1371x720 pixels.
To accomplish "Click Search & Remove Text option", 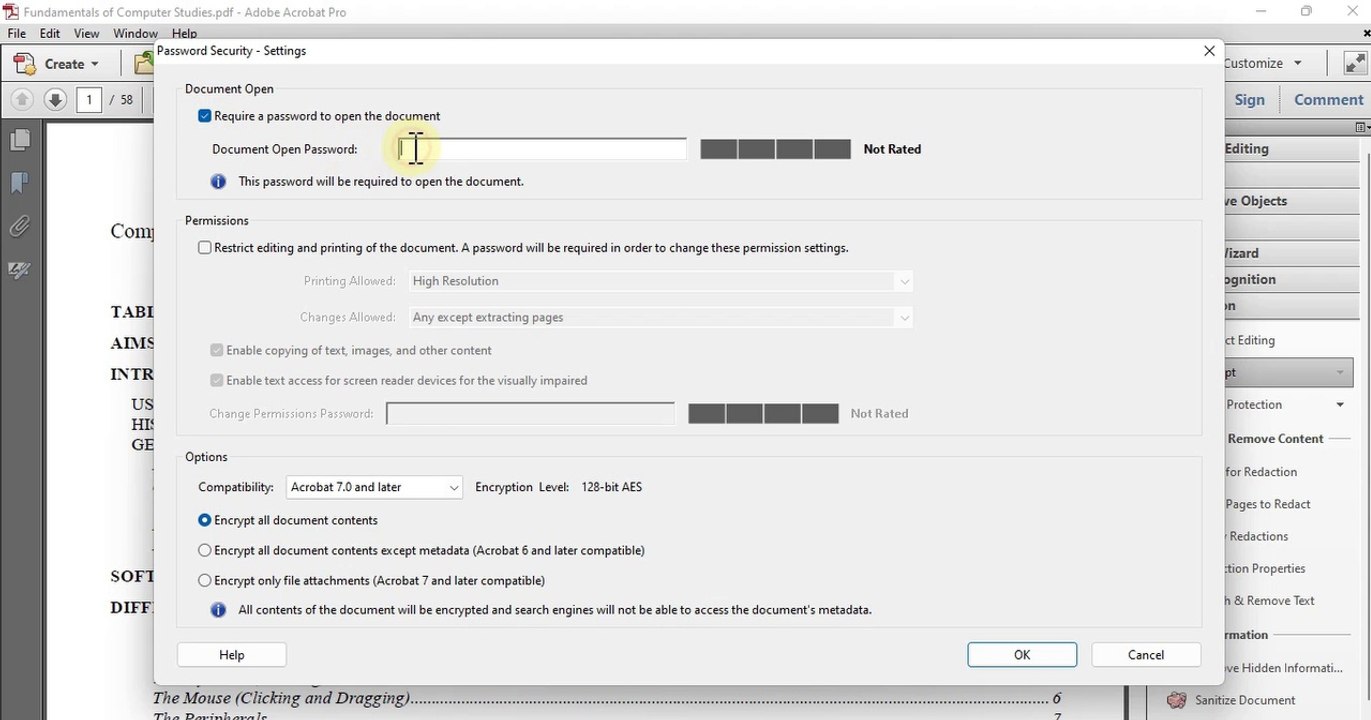I will pos(1270,601).
